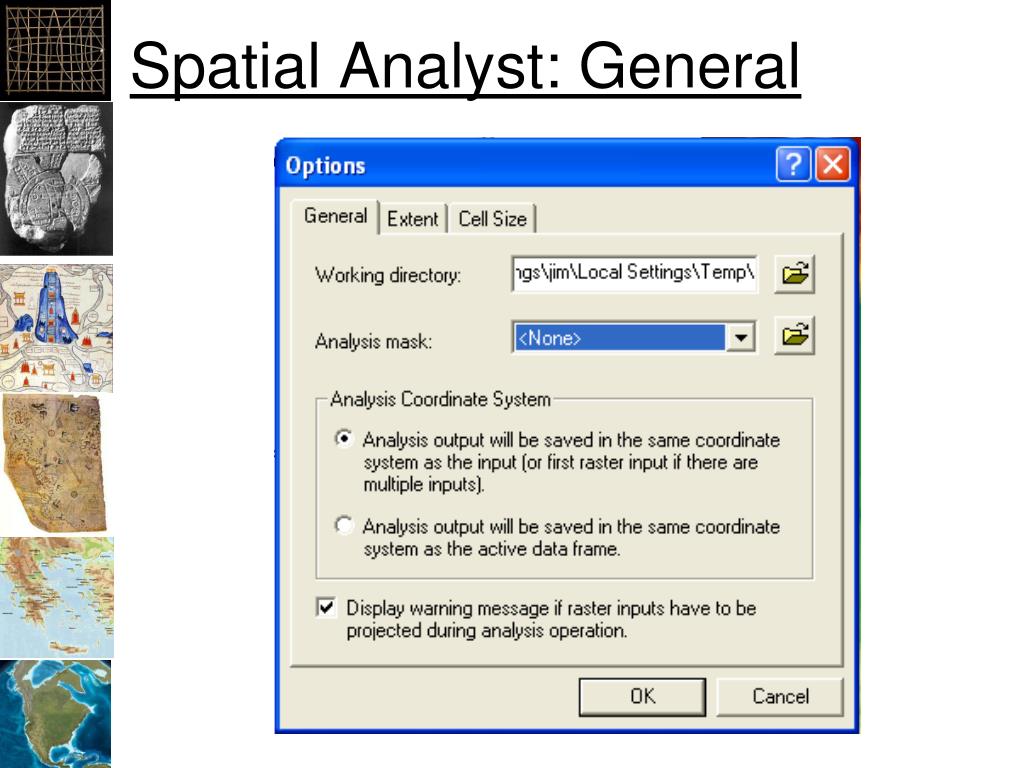Confirm the options with OK

tap(642, 696)
